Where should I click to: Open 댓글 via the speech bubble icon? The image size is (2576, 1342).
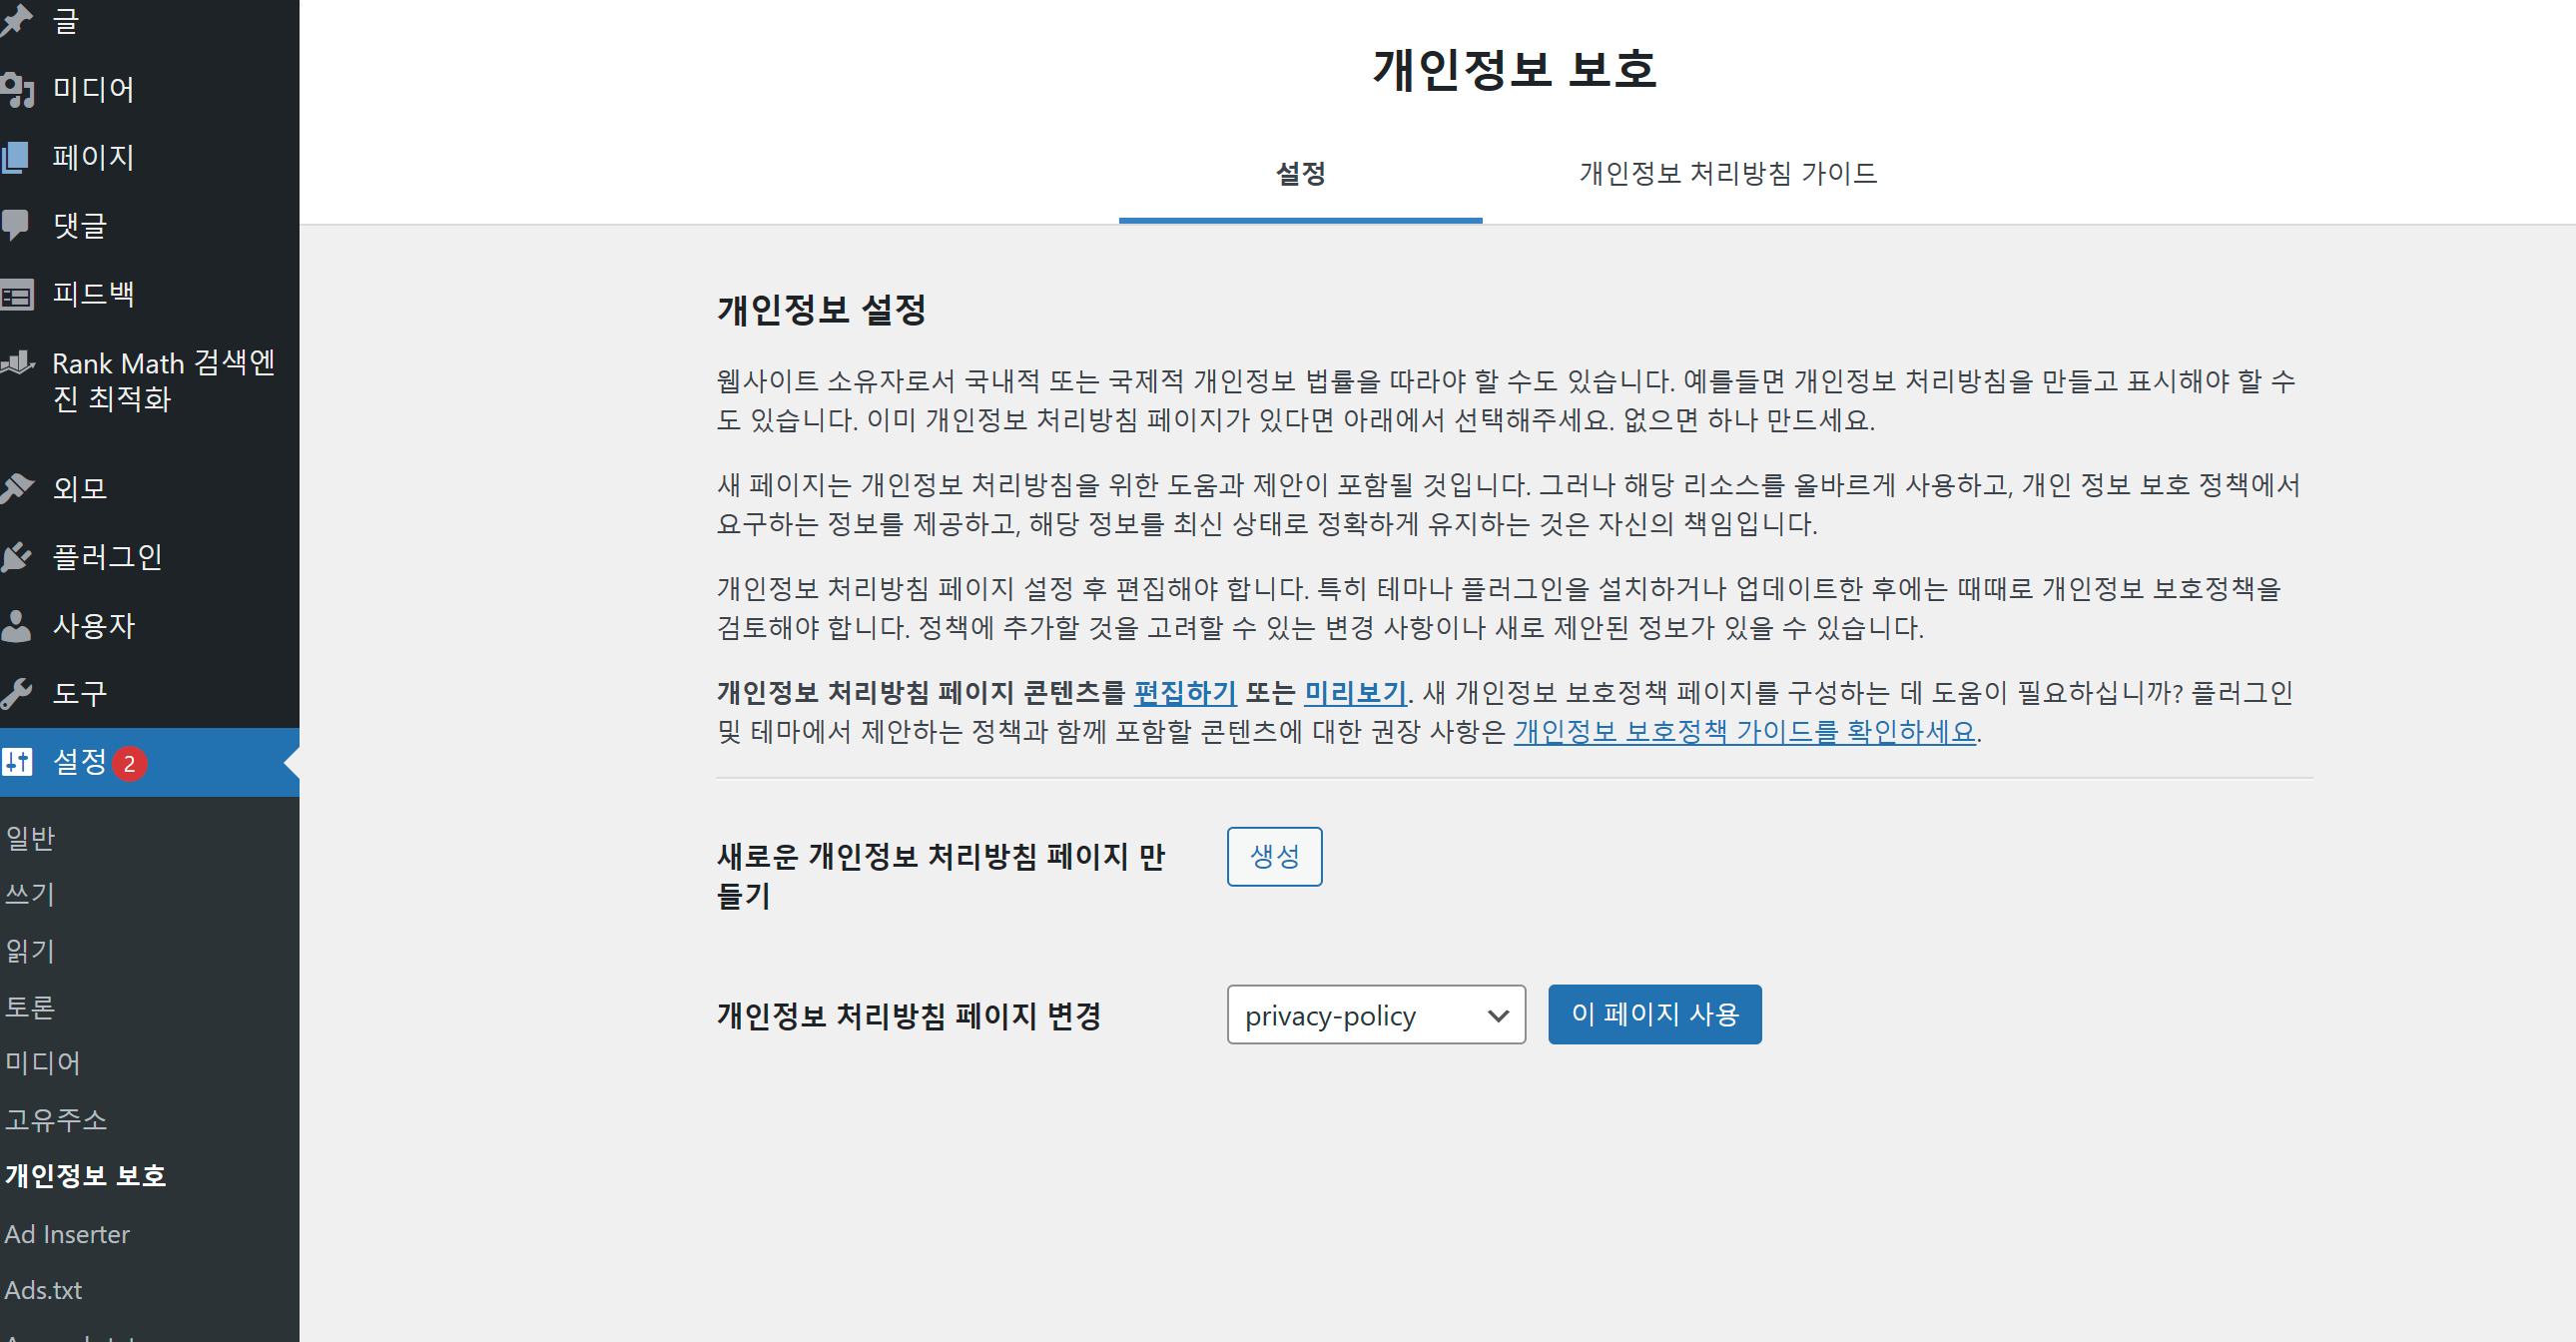(20, 226)
